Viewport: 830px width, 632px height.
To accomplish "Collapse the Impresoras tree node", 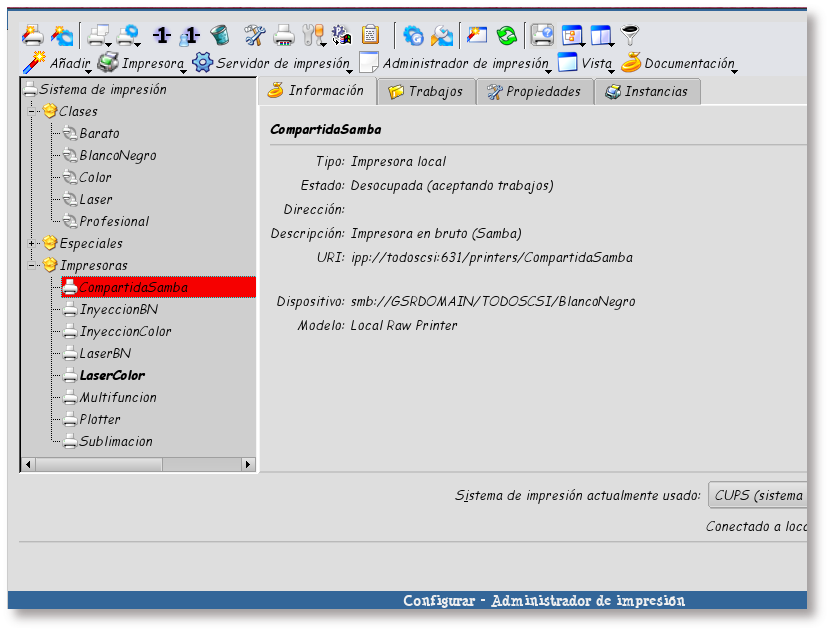I will (35, 265).
